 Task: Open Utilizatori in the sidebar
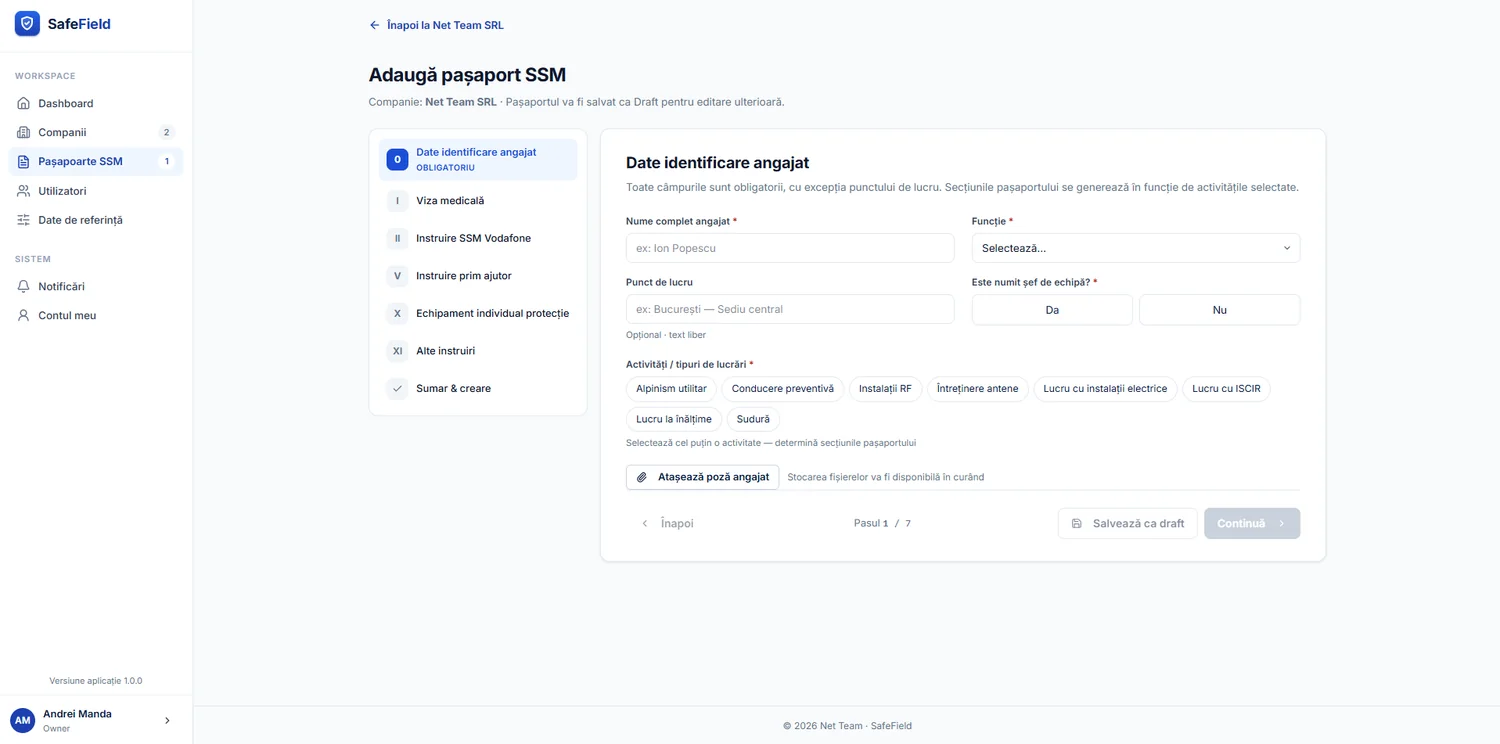tap(96, 191)
